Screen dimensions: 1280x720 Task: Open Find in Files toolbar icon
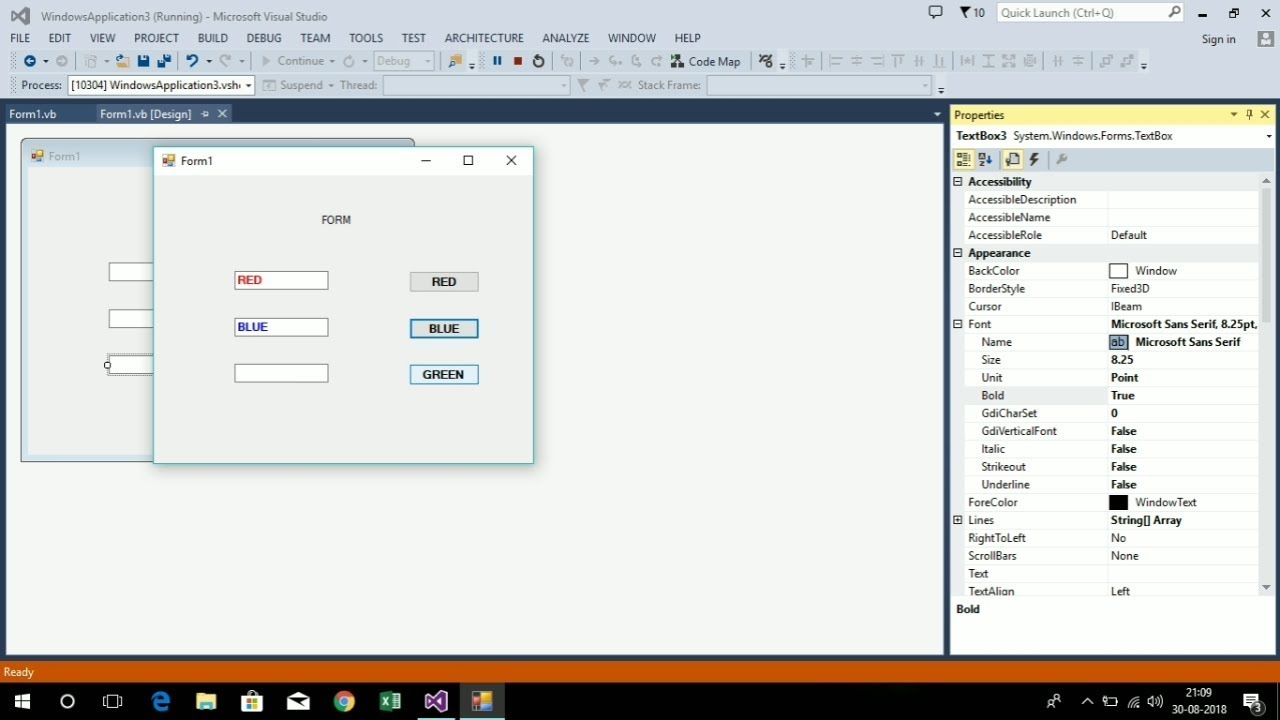(x=455, y=61)
